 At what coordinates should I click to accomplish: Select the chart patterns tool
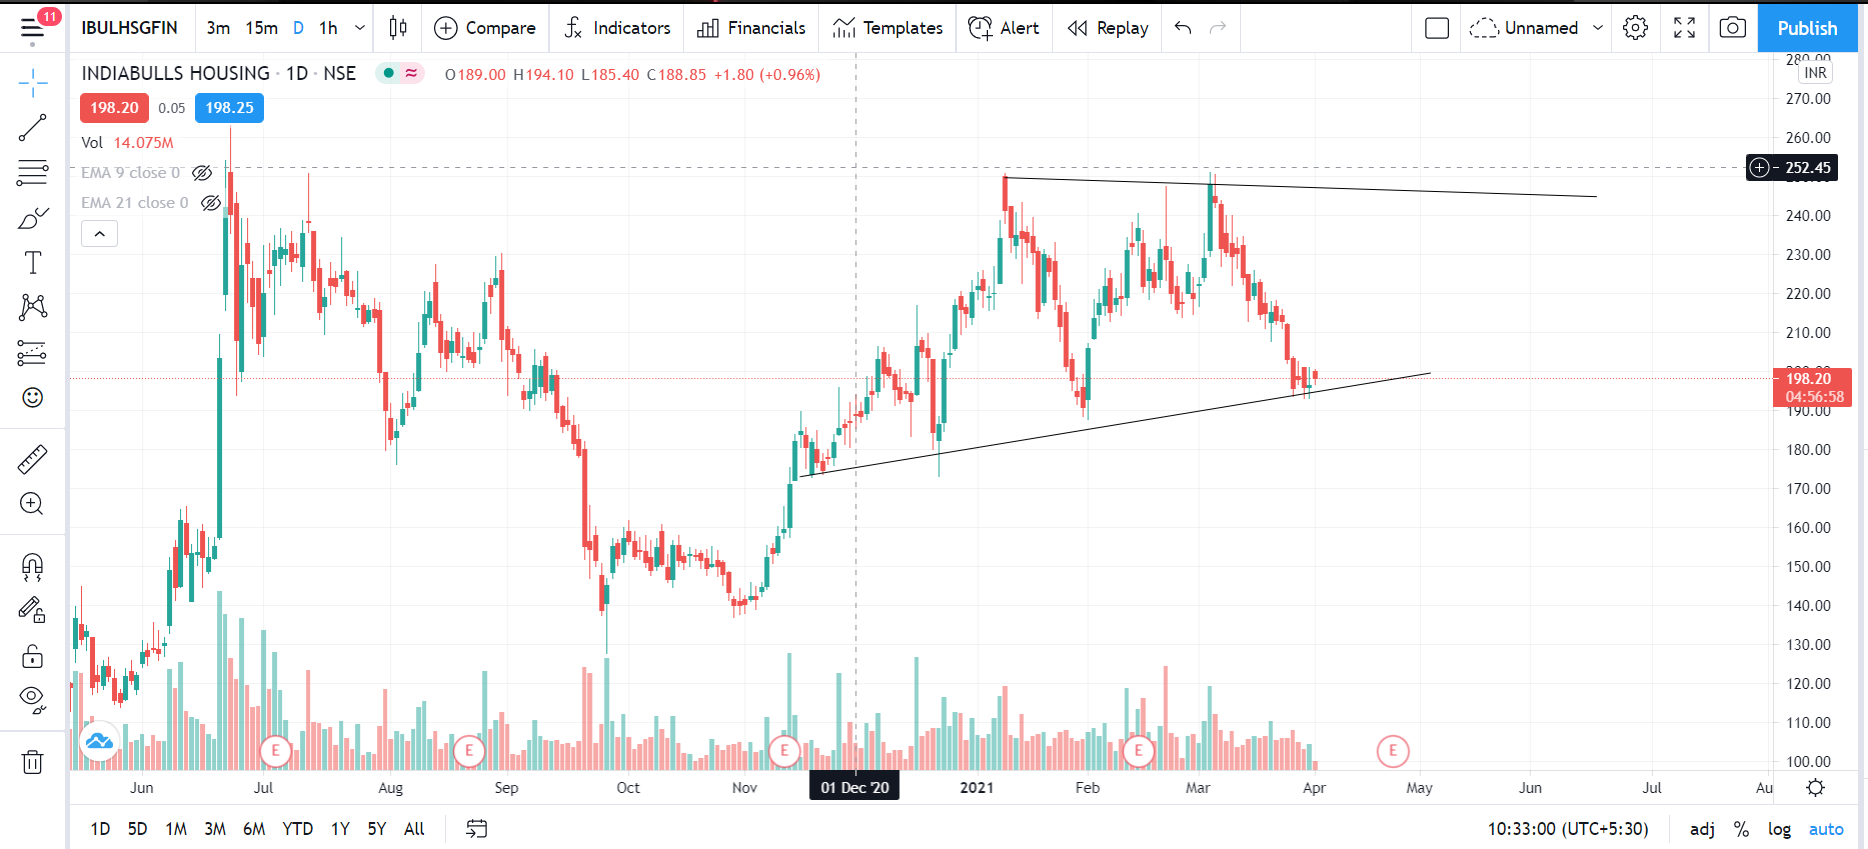(33, 307)
